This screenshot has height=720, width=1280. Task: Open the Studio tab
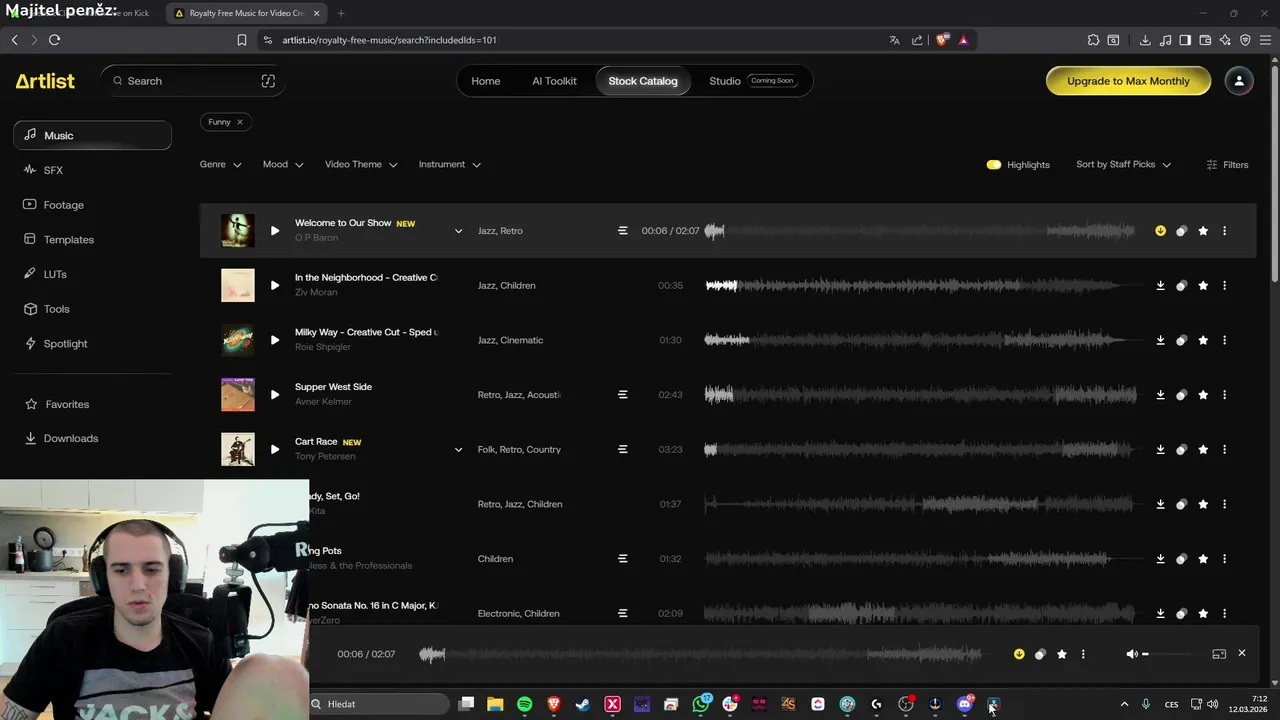coord(753,81)
